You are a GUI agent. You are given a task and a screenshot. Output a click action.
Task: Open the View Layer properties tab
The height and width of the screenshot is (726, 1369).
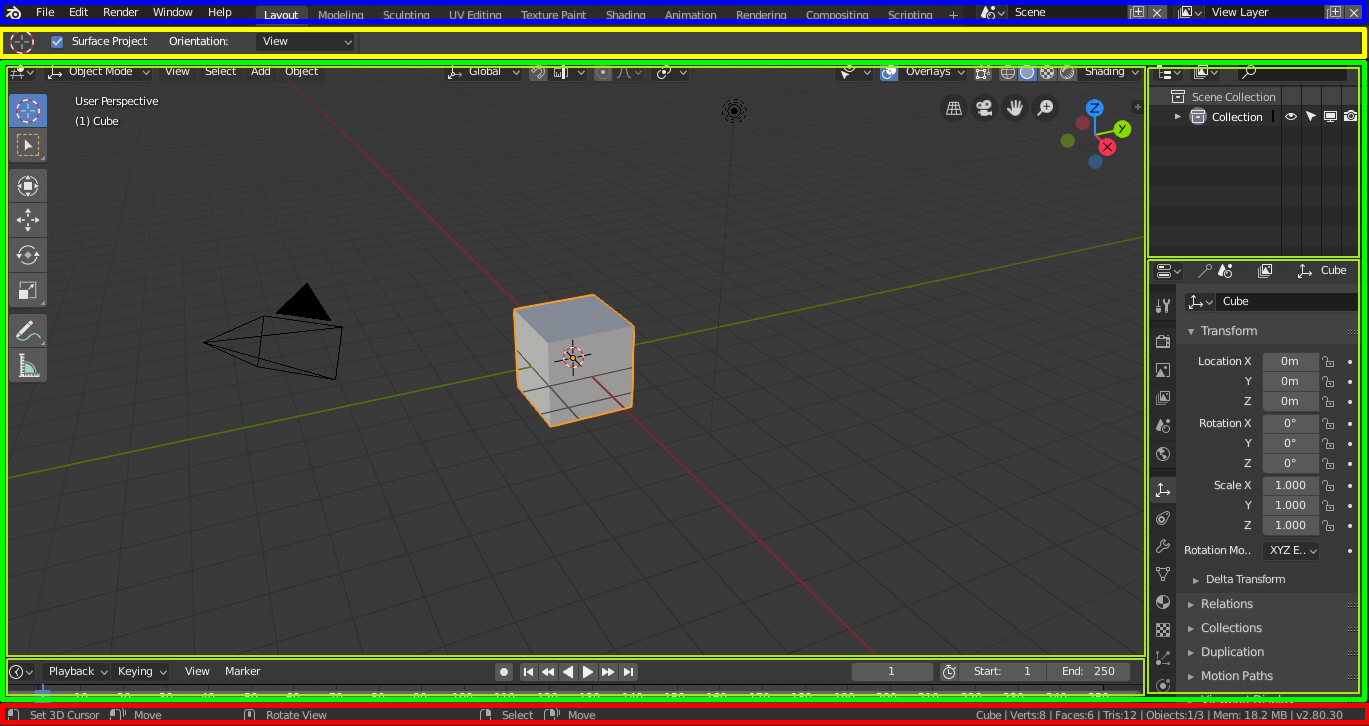point(1162,398)
